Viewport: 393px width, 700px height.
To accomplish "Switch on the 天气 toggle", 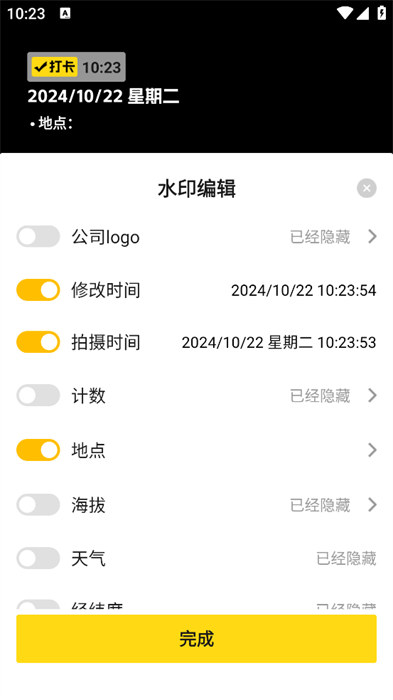I will [38, 558].
